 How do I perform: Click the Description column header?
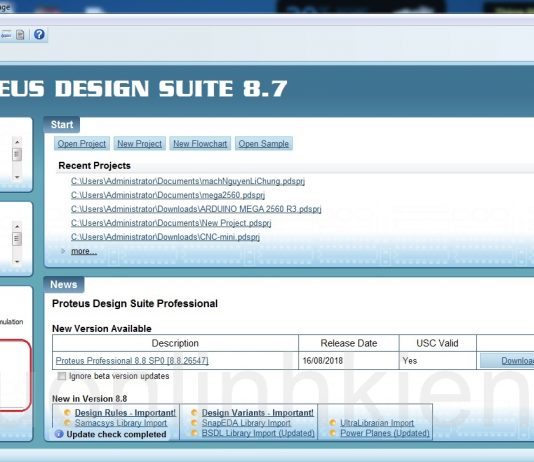tap(175, 343)
